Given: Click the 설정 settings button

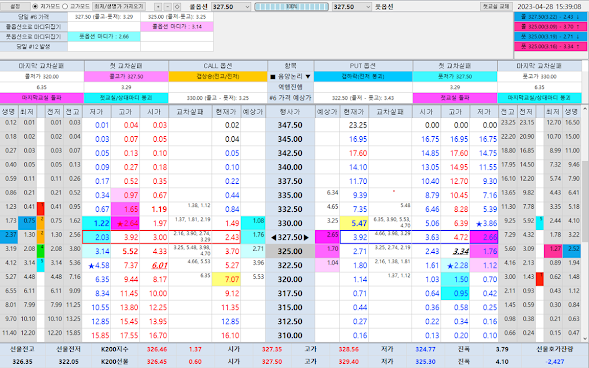Looking at the screenshot, I should [15, 6].
